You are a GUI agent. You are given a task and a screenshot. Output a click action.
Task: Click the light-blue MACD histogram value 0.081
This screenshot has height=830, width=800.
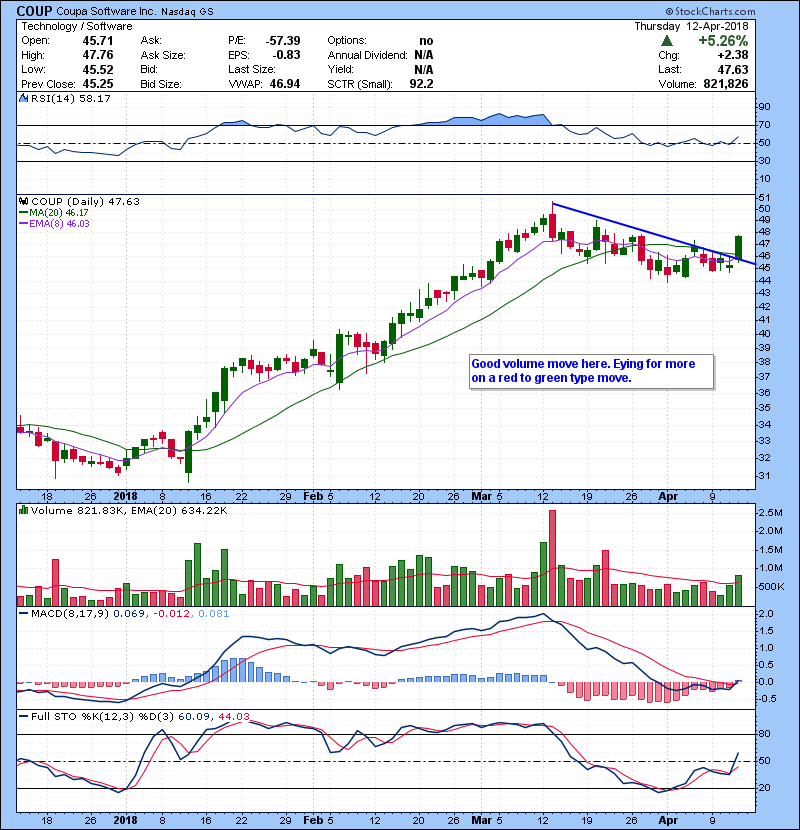213,614
